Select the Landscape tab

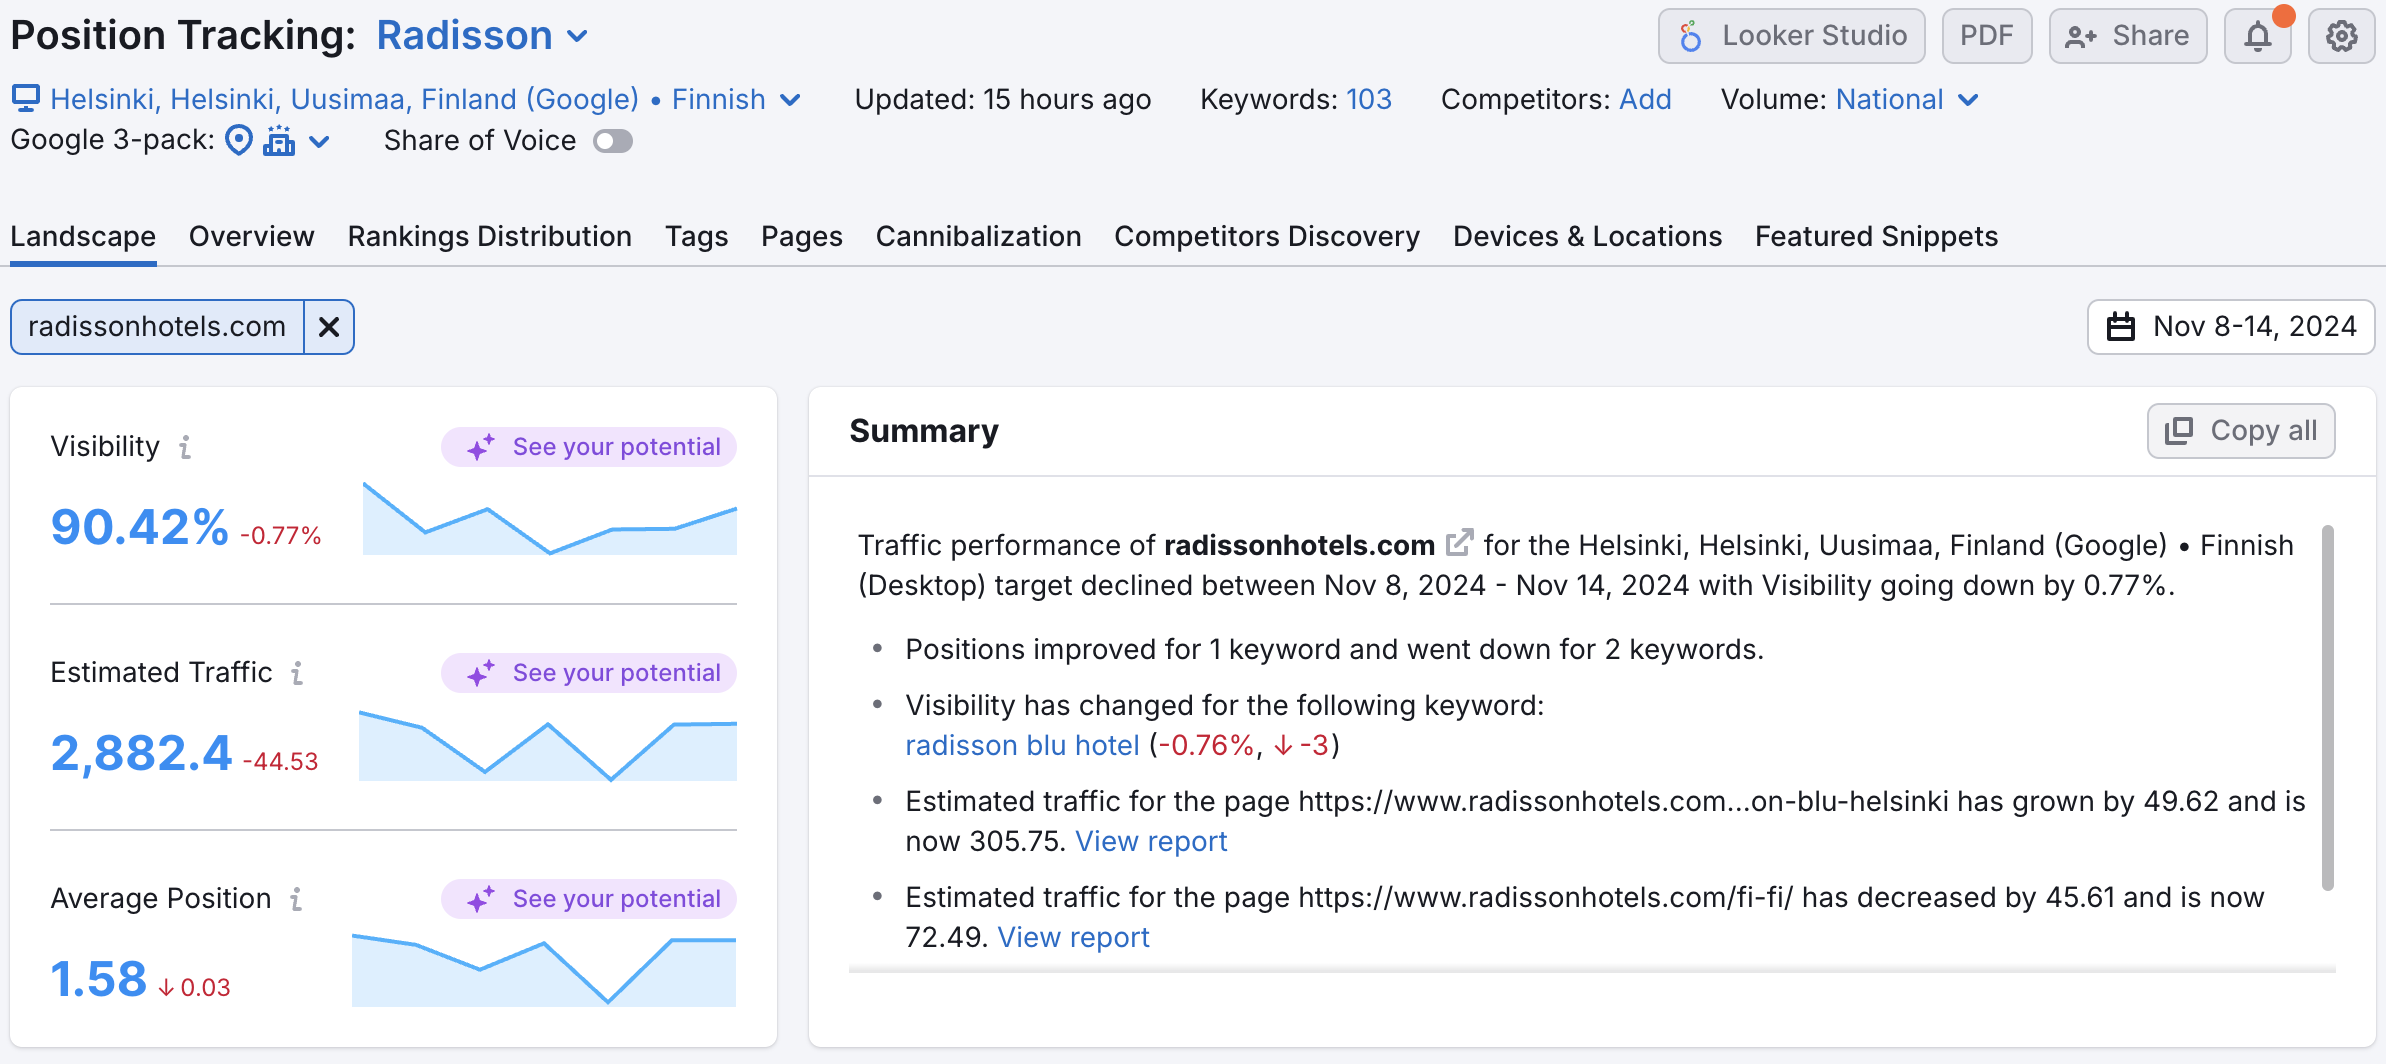[x=83, y=236]
